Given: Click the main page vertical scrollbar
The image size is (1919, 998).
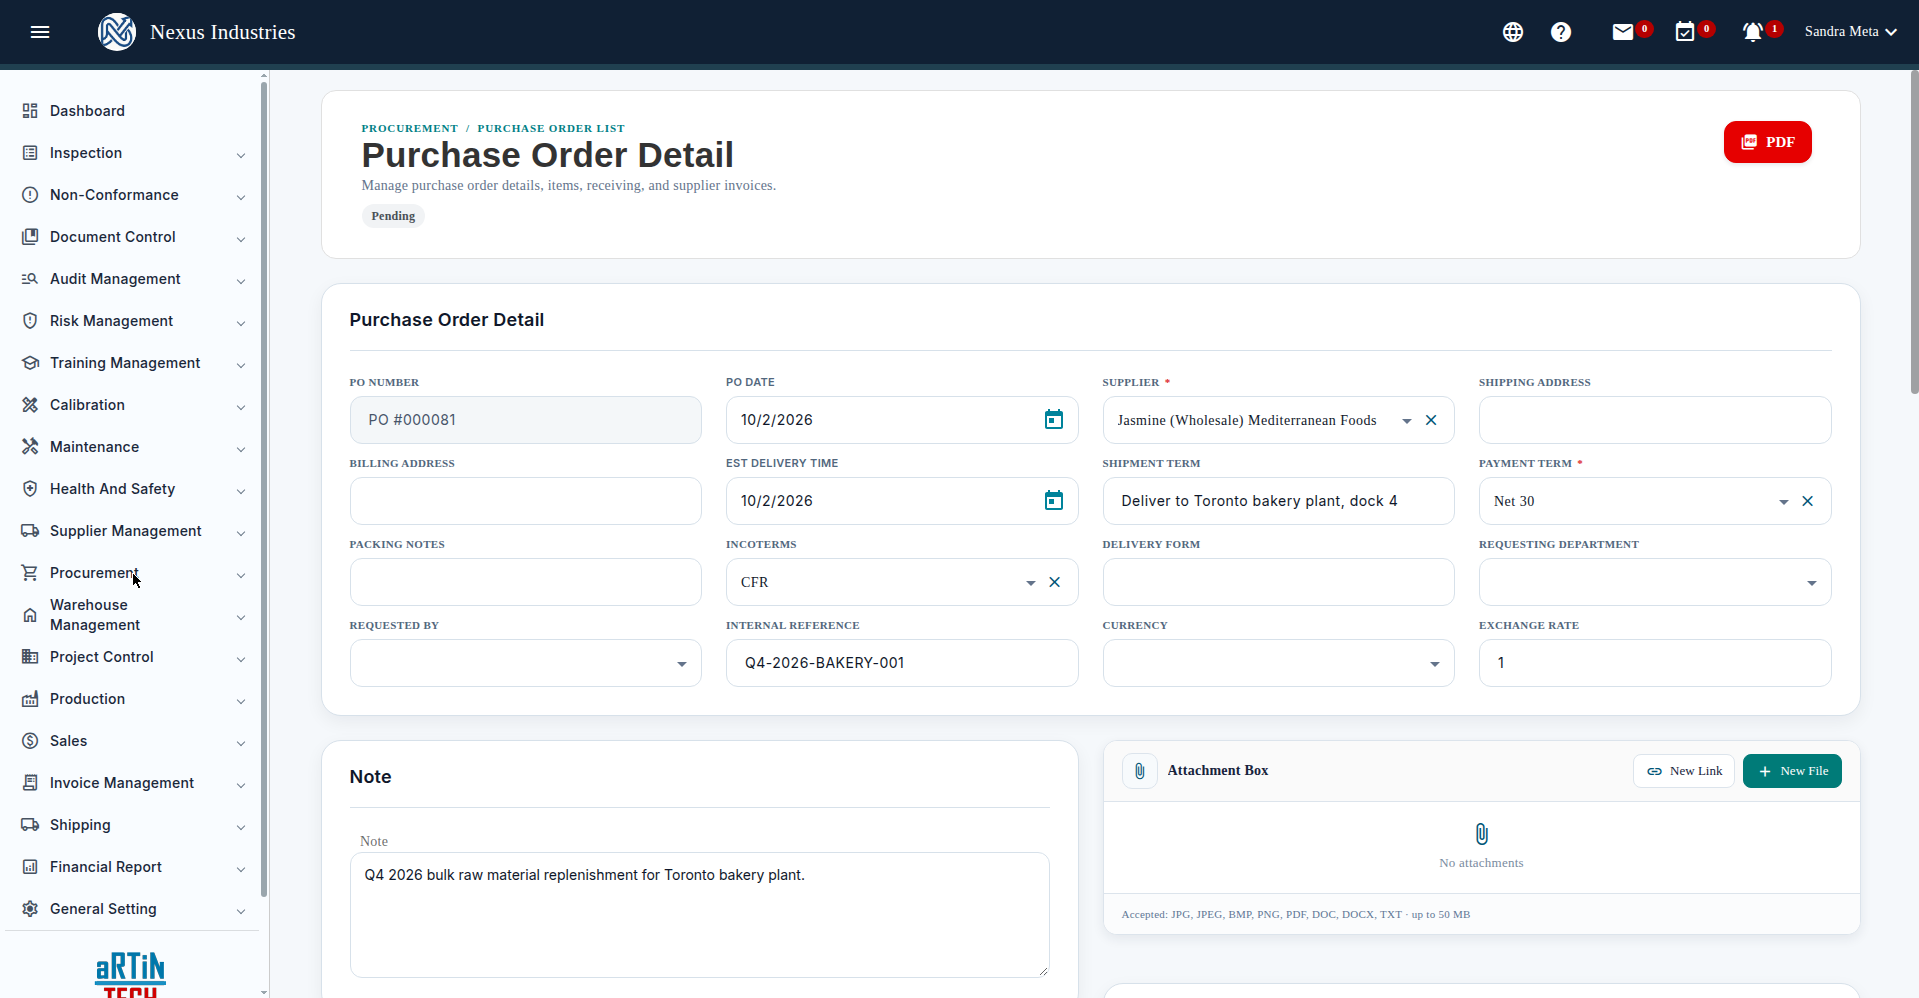Looking at the screenshot, I should pos(1914,232).
